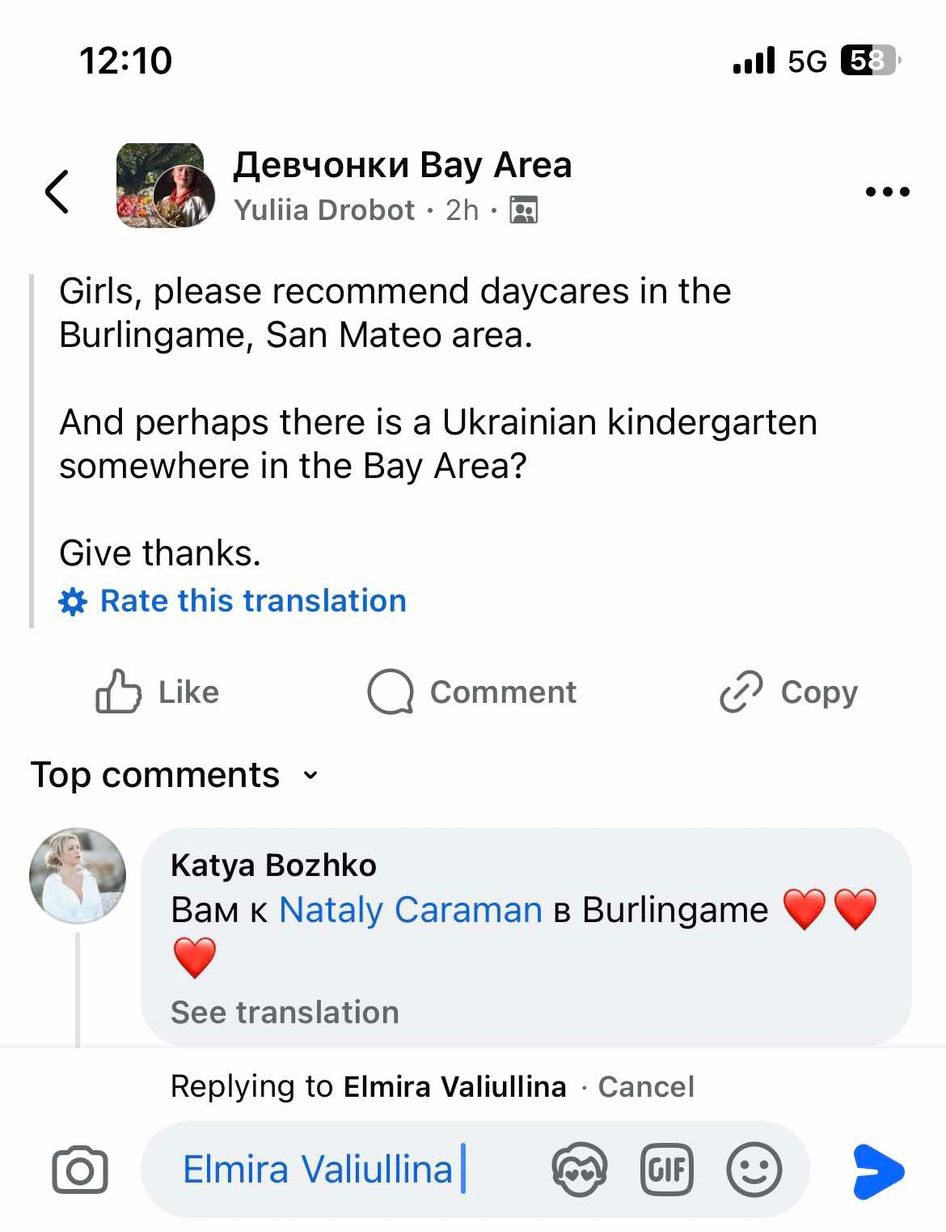Tap Comment on the post
Viewport: 946px width, 1232px height.
pyautogui.click(x=472, y=692)
